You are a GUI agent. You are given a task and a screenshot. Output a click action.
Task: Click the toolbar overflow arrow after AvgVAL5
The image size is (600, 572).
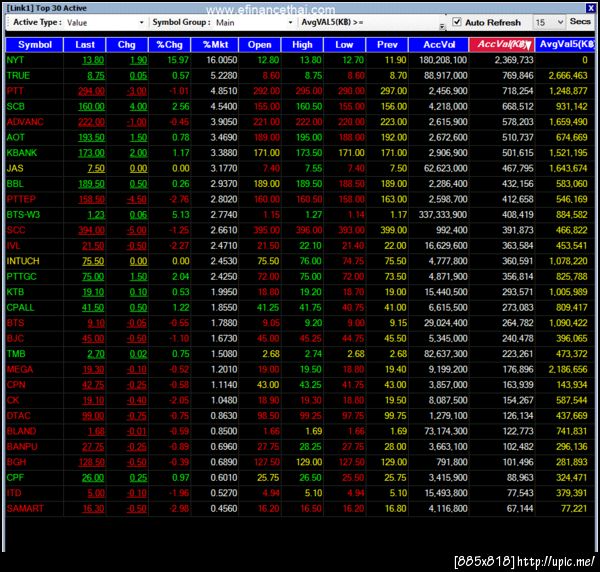[442, 26]
